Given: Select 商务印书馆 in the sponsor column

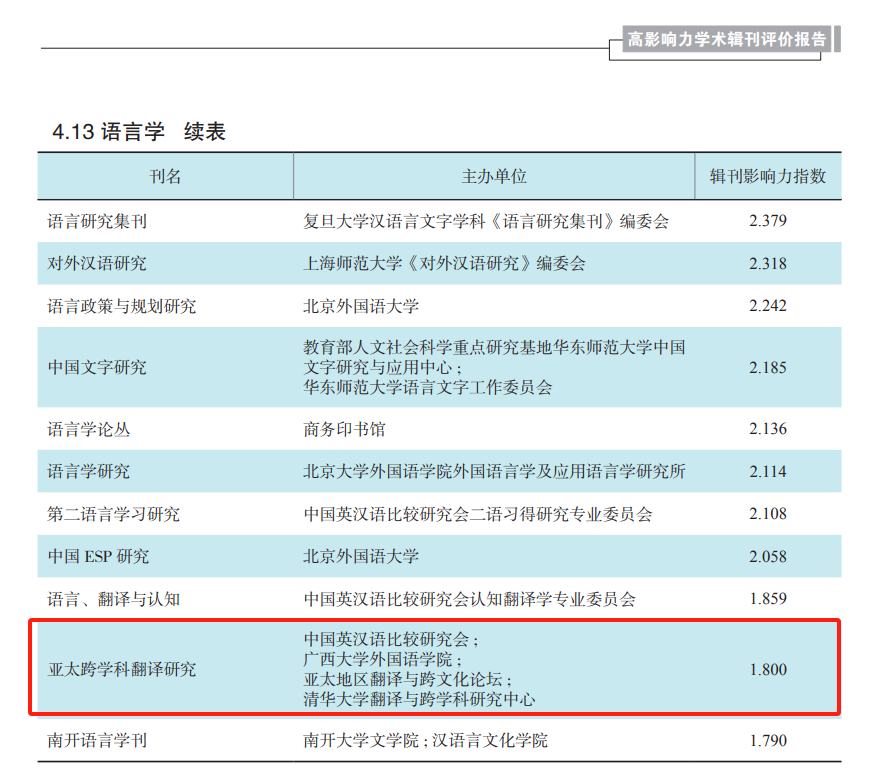Looking at the screenshot, I should point(344,429).
